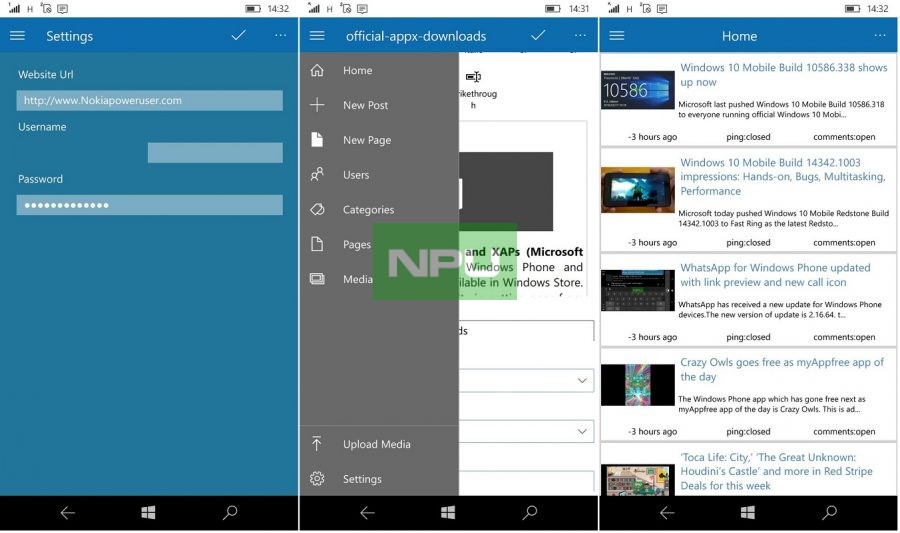Select Categories in the side menu
The height and width of the screenshot is (533, 900).
(368, 210)
